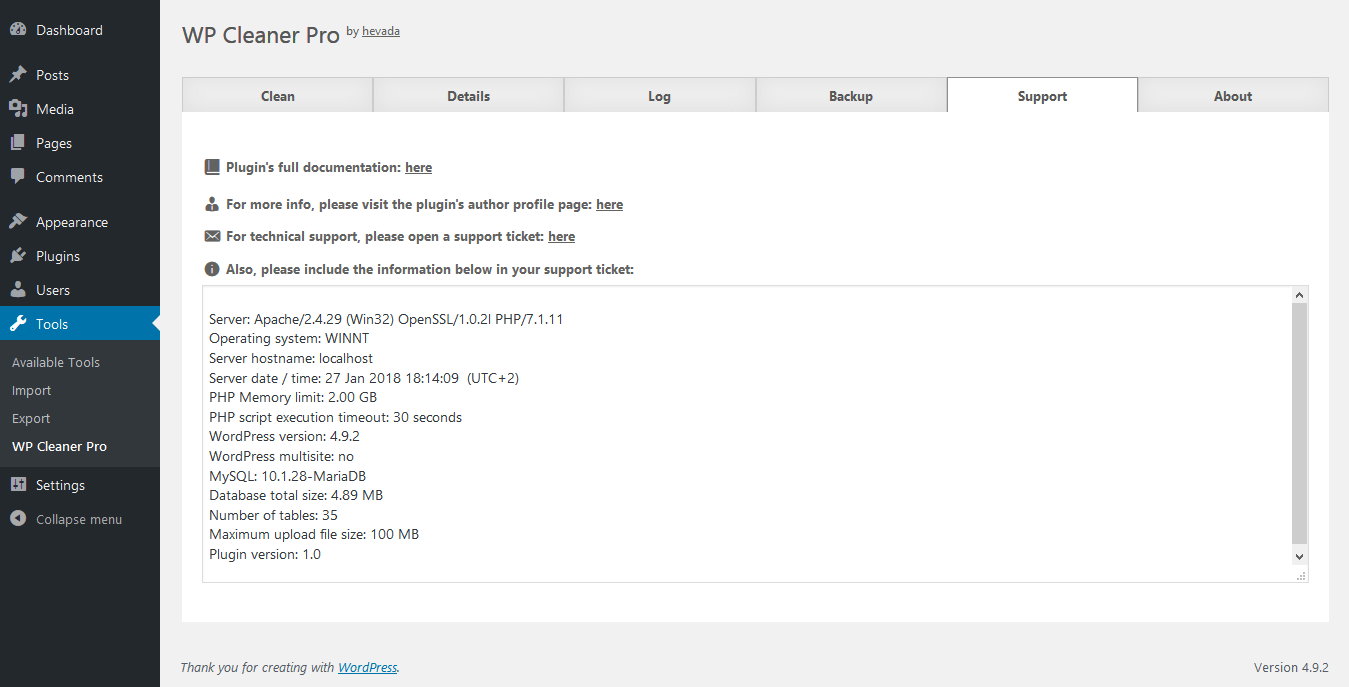The image size is (1349, 687).
Task: Click the documentation book icon
Action: [x=212, y=166]
